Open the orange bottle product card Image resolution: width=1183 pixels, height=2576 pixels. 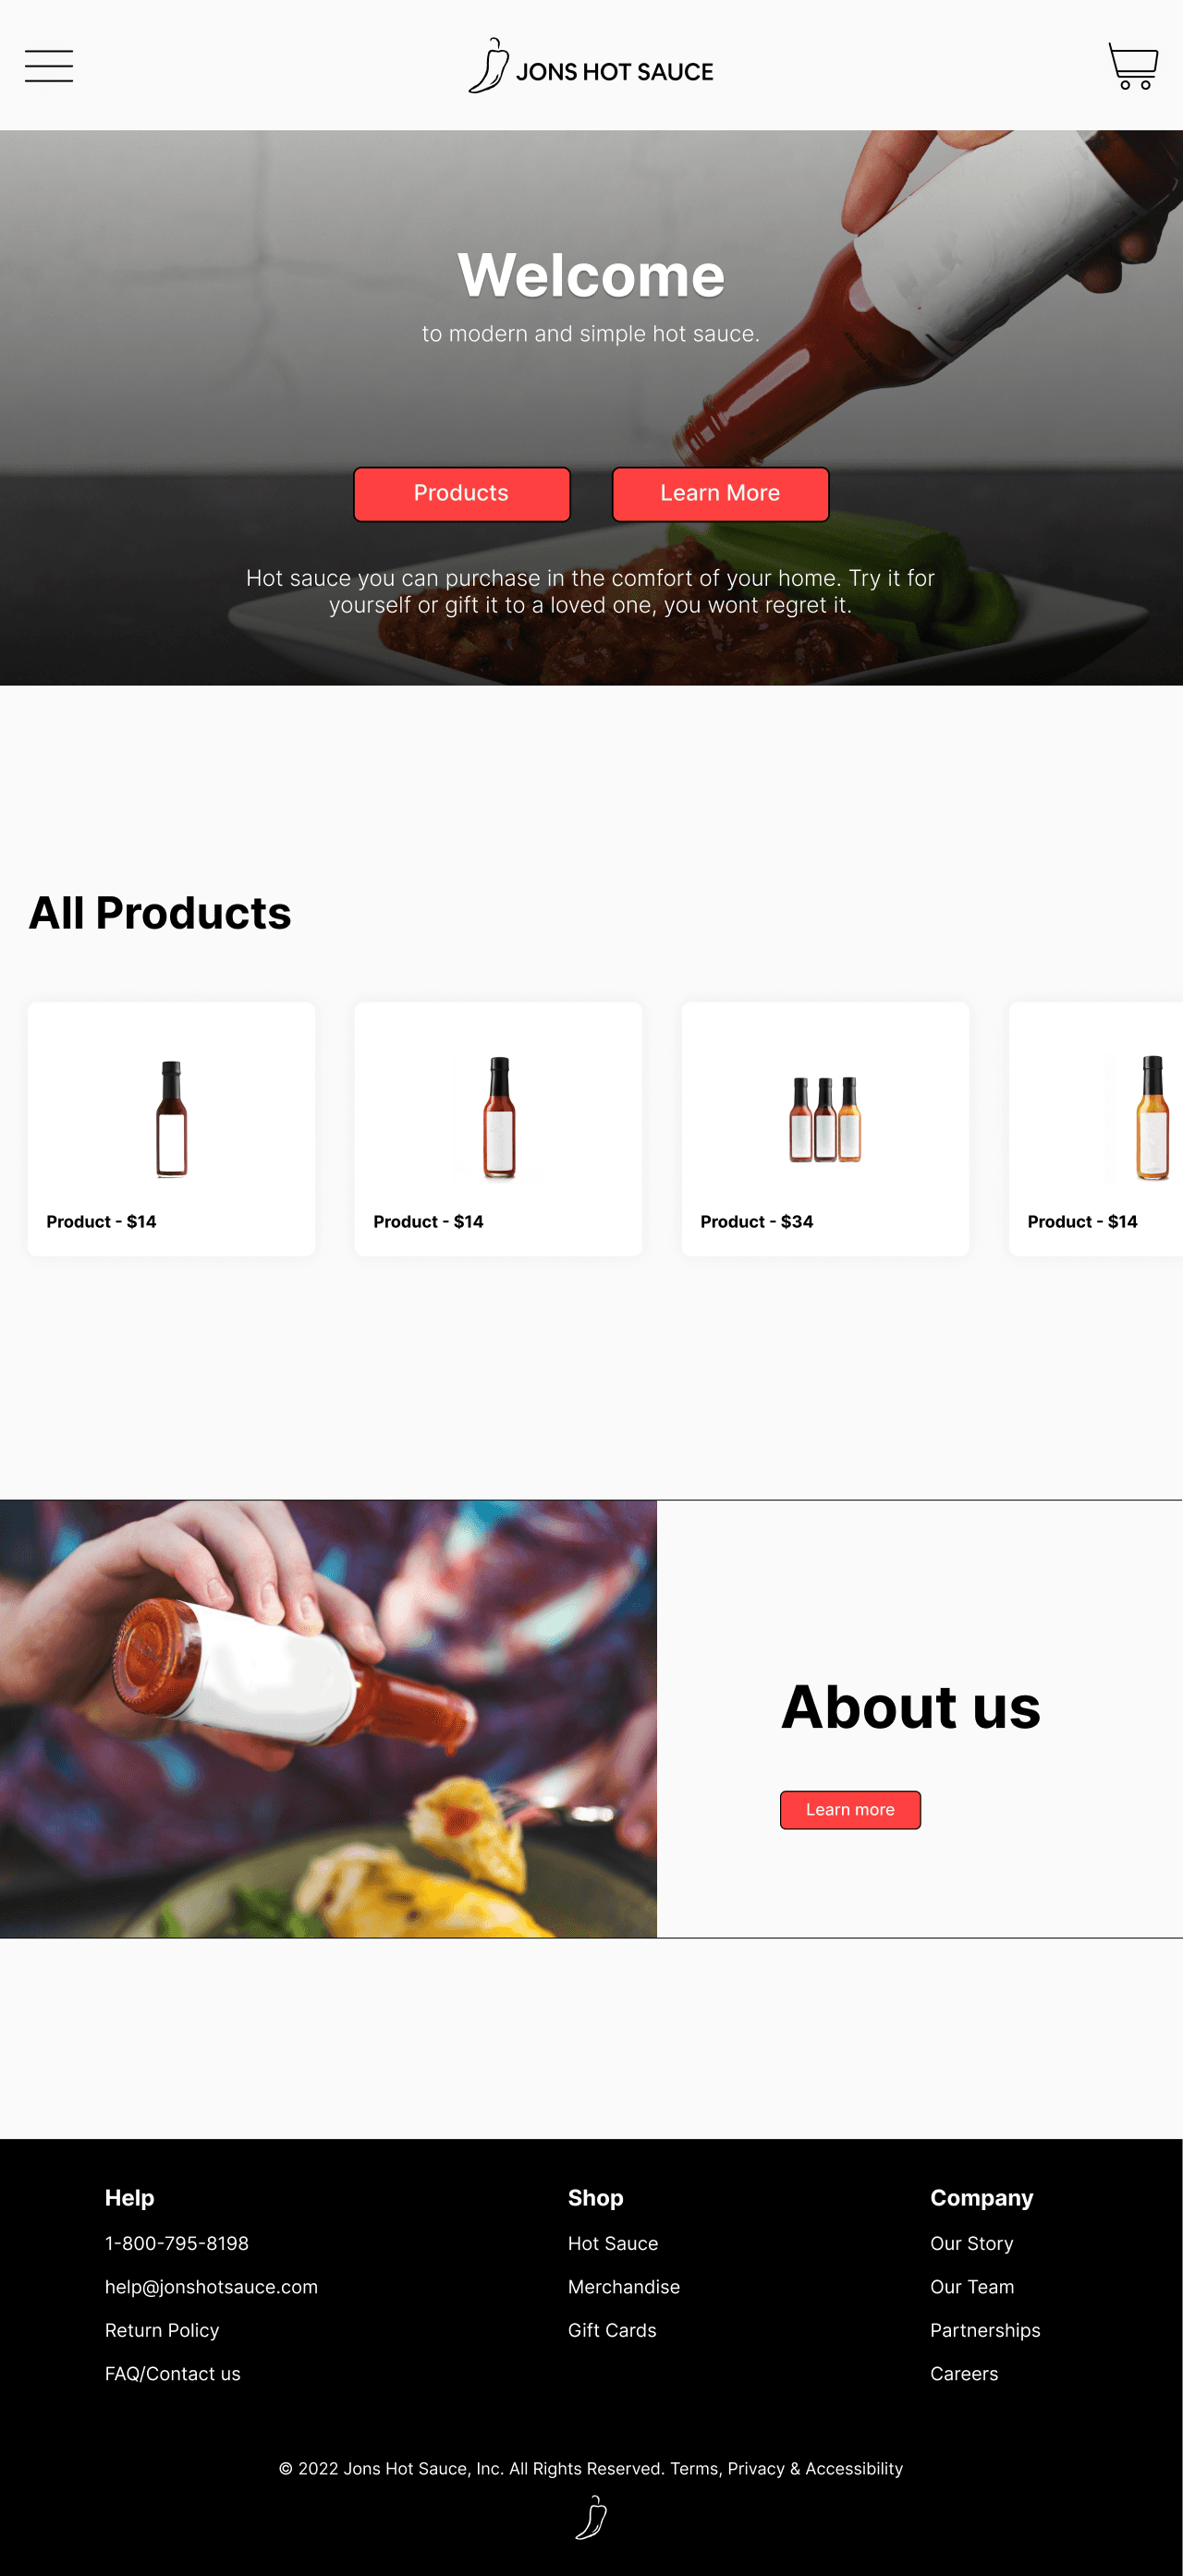(1096, 1129)
